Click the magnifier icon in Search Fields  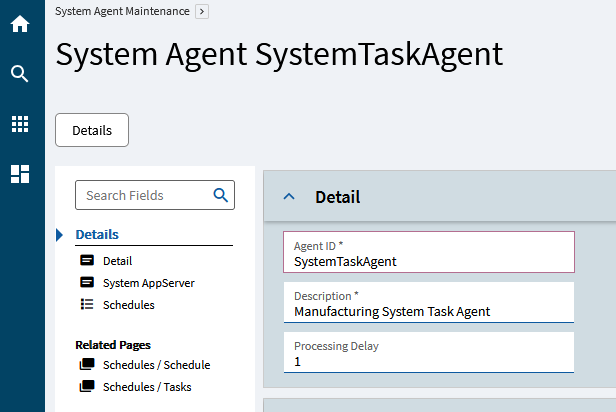(x=220, y=195)
